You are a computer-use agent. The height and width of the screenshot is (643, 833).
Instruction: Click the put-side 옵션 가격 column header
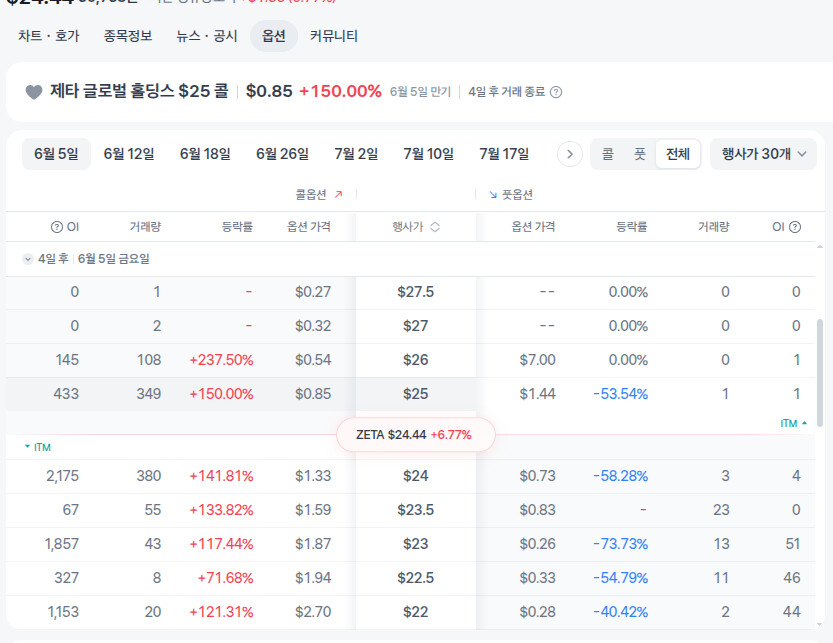click(x=533, y=227)
